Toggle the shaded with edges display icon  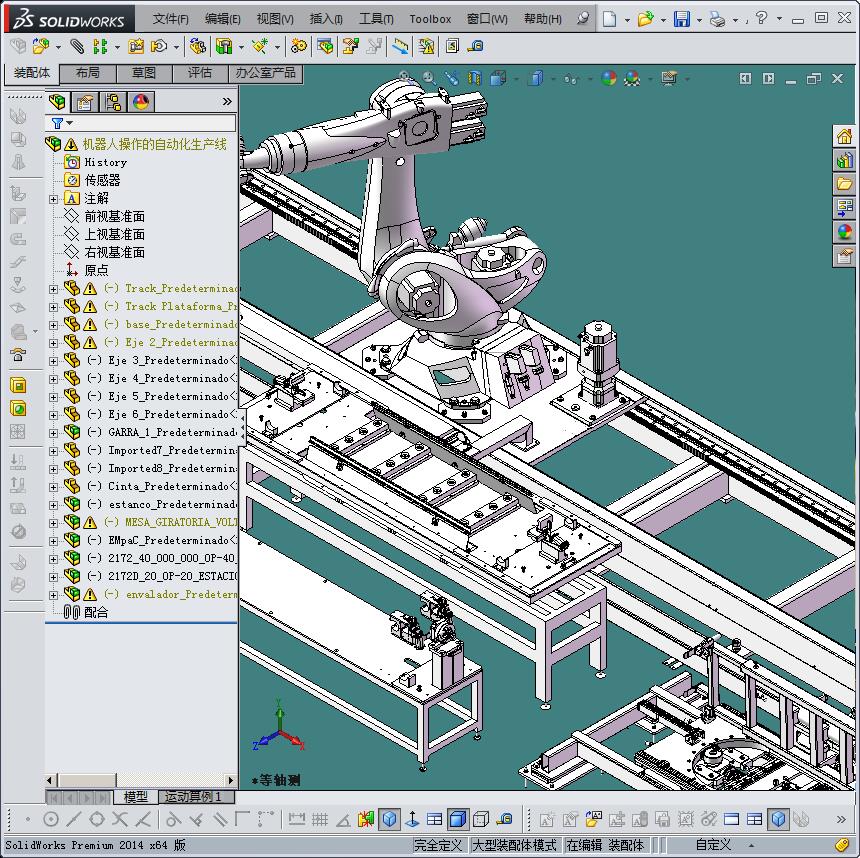tap(457, 820)
